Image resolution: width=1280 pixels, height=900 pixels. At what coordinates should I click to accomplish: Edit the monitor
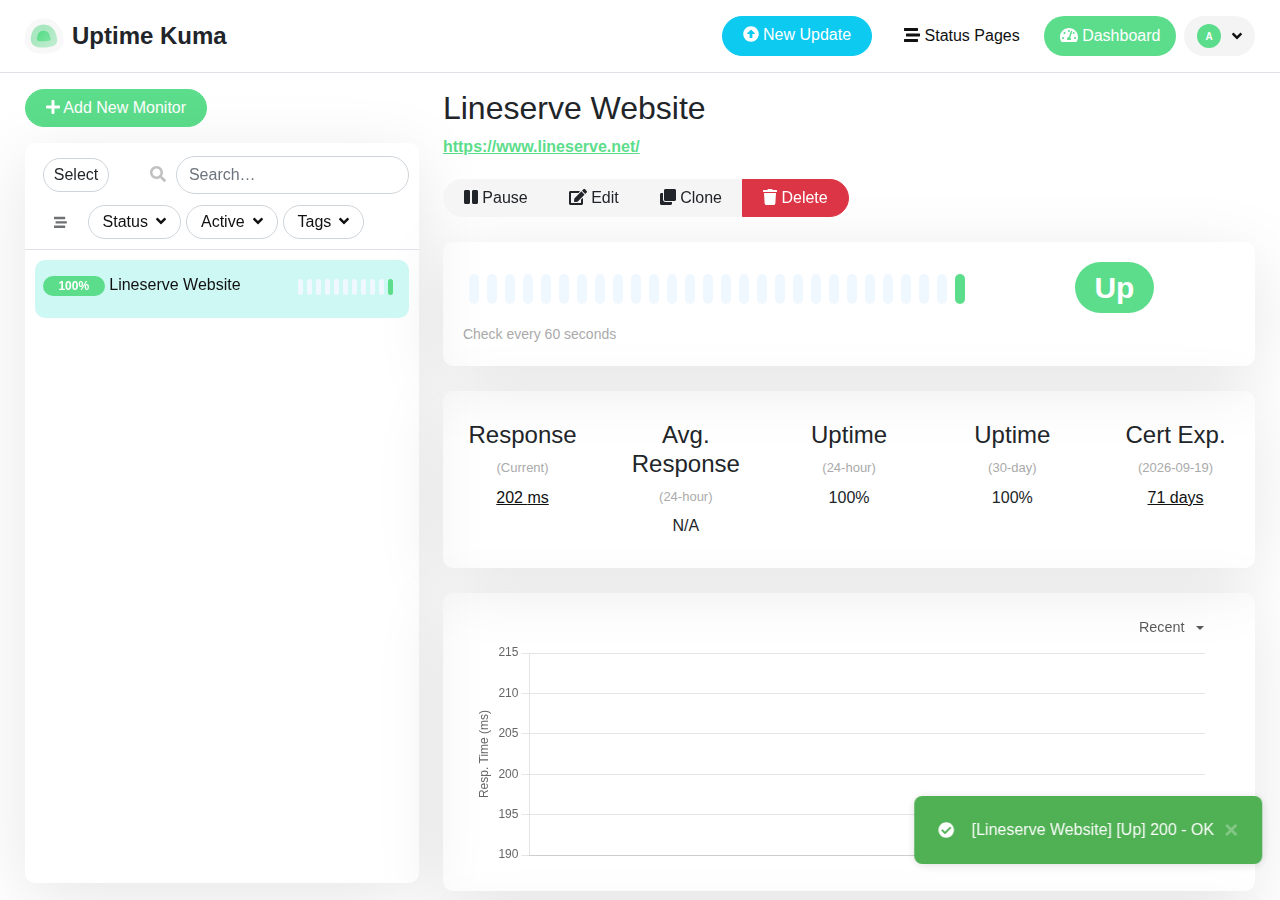[x=594, y=198]
